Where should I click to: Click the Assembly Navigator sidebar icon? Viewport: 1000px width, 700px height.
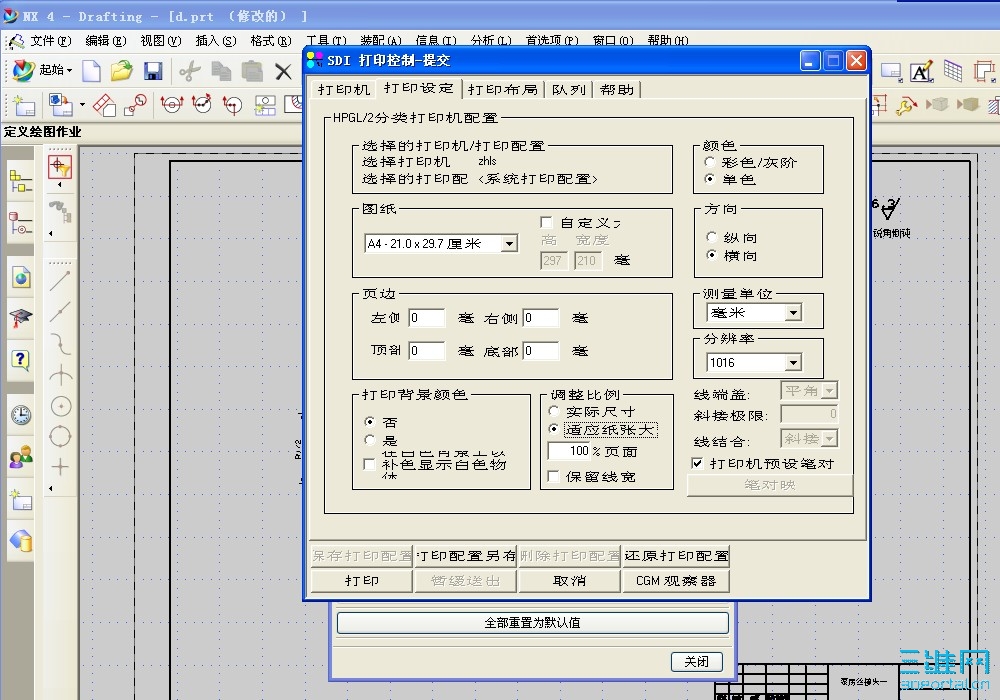[20, 181]
